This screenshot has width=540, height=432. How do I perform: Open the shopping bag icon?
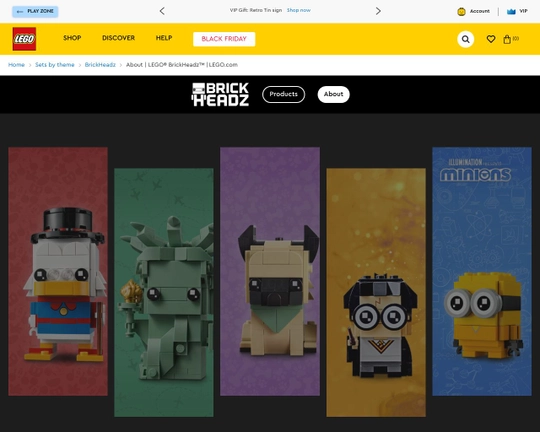(507, 39)
